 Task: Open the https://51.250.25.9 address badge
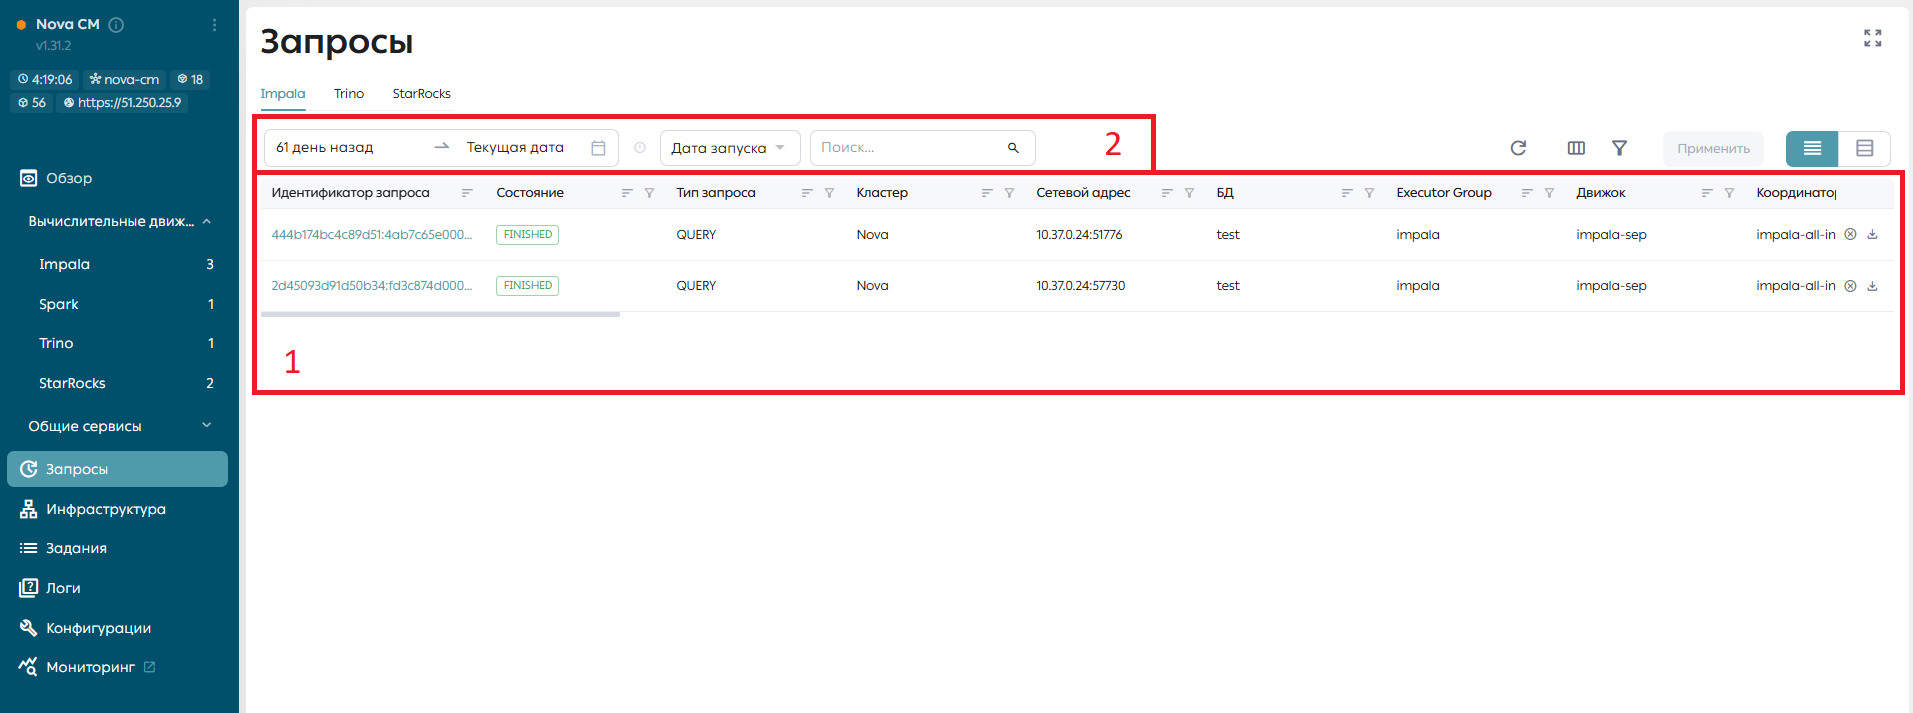point(122,102)
